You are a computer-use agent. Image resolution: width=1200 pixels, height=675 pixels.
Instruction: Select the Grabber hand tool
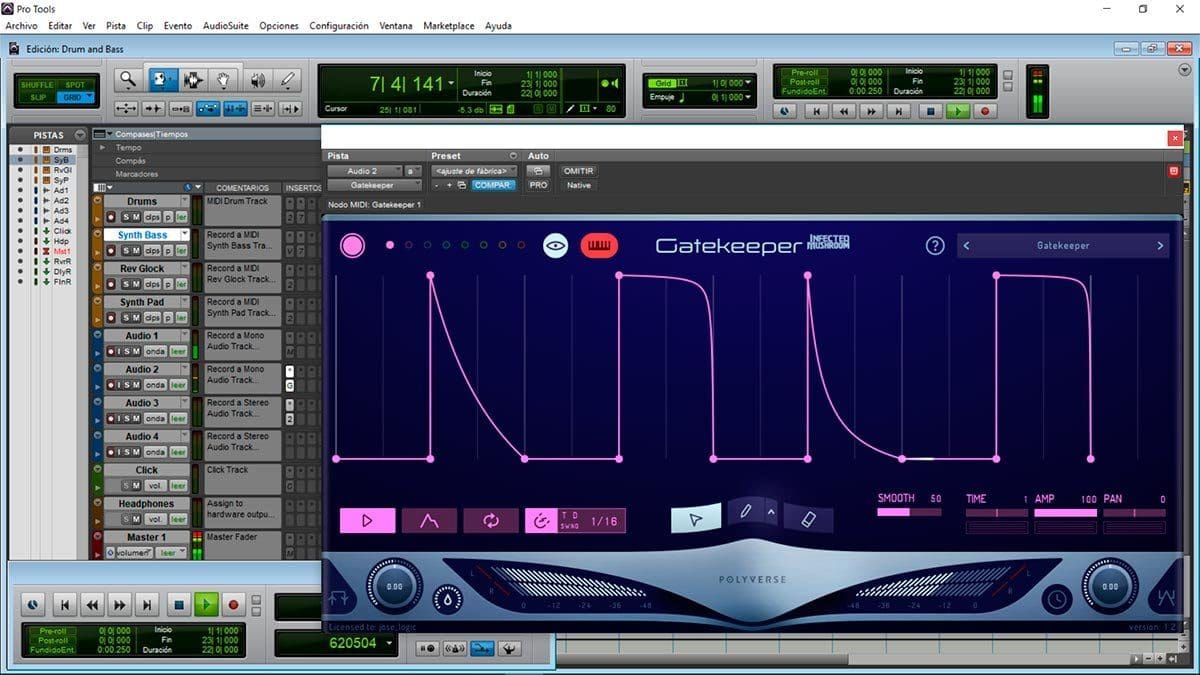tap(224, 81)
